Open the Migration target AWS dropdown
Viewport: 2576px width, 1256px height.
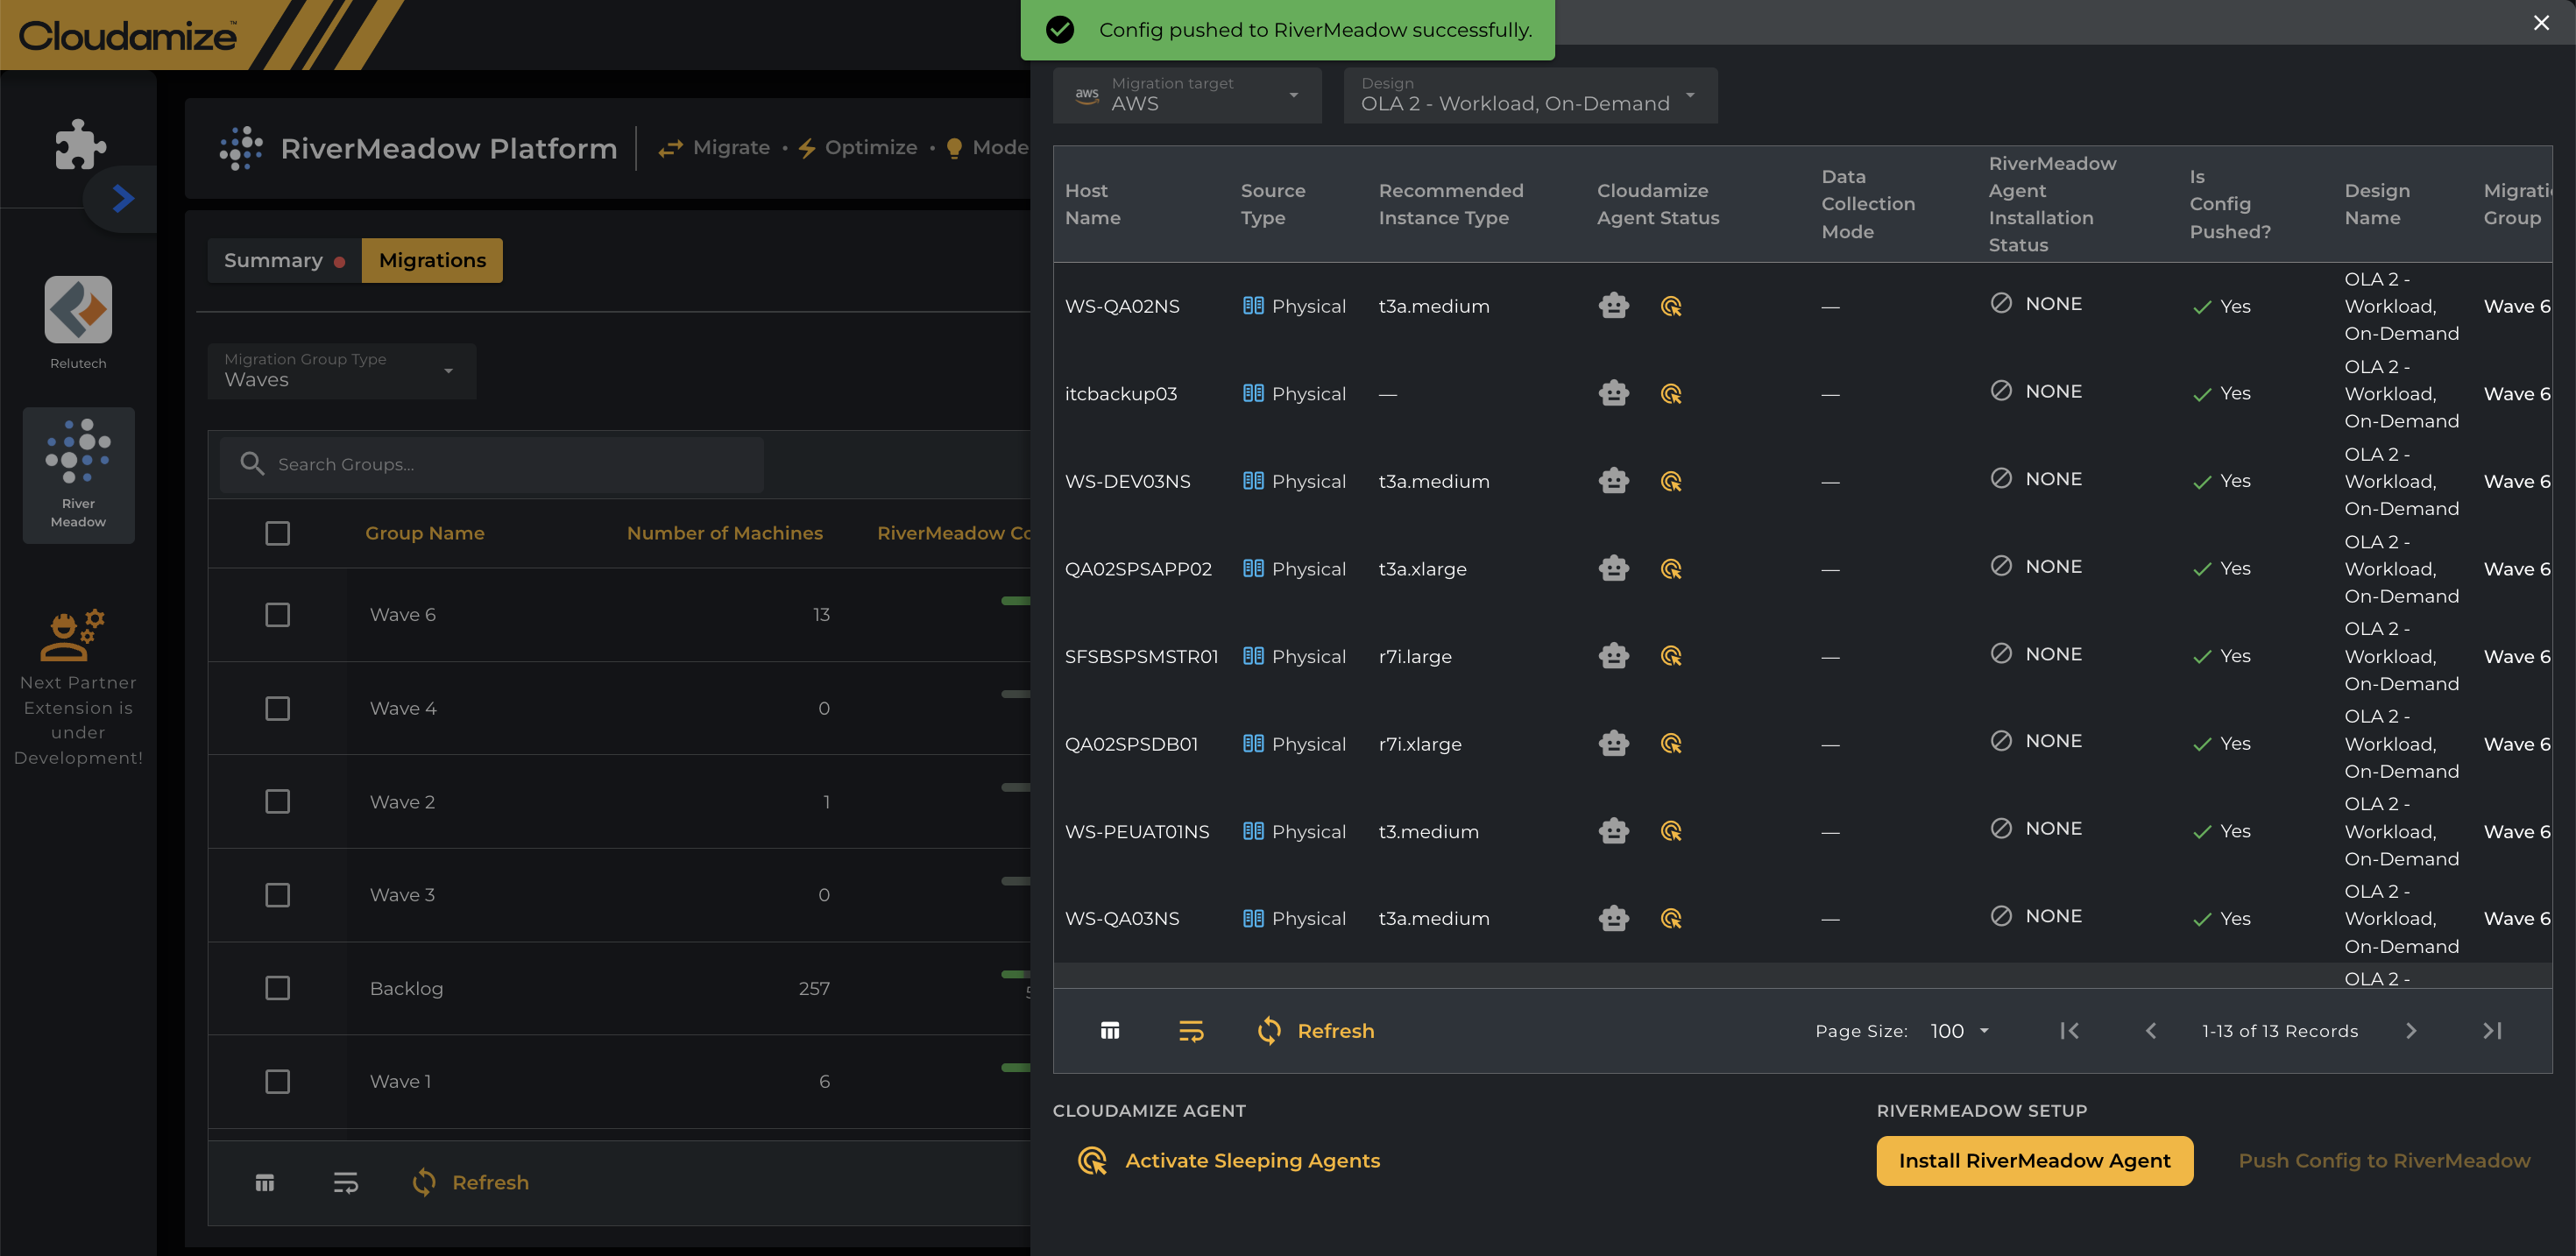tap(1187, 95)
